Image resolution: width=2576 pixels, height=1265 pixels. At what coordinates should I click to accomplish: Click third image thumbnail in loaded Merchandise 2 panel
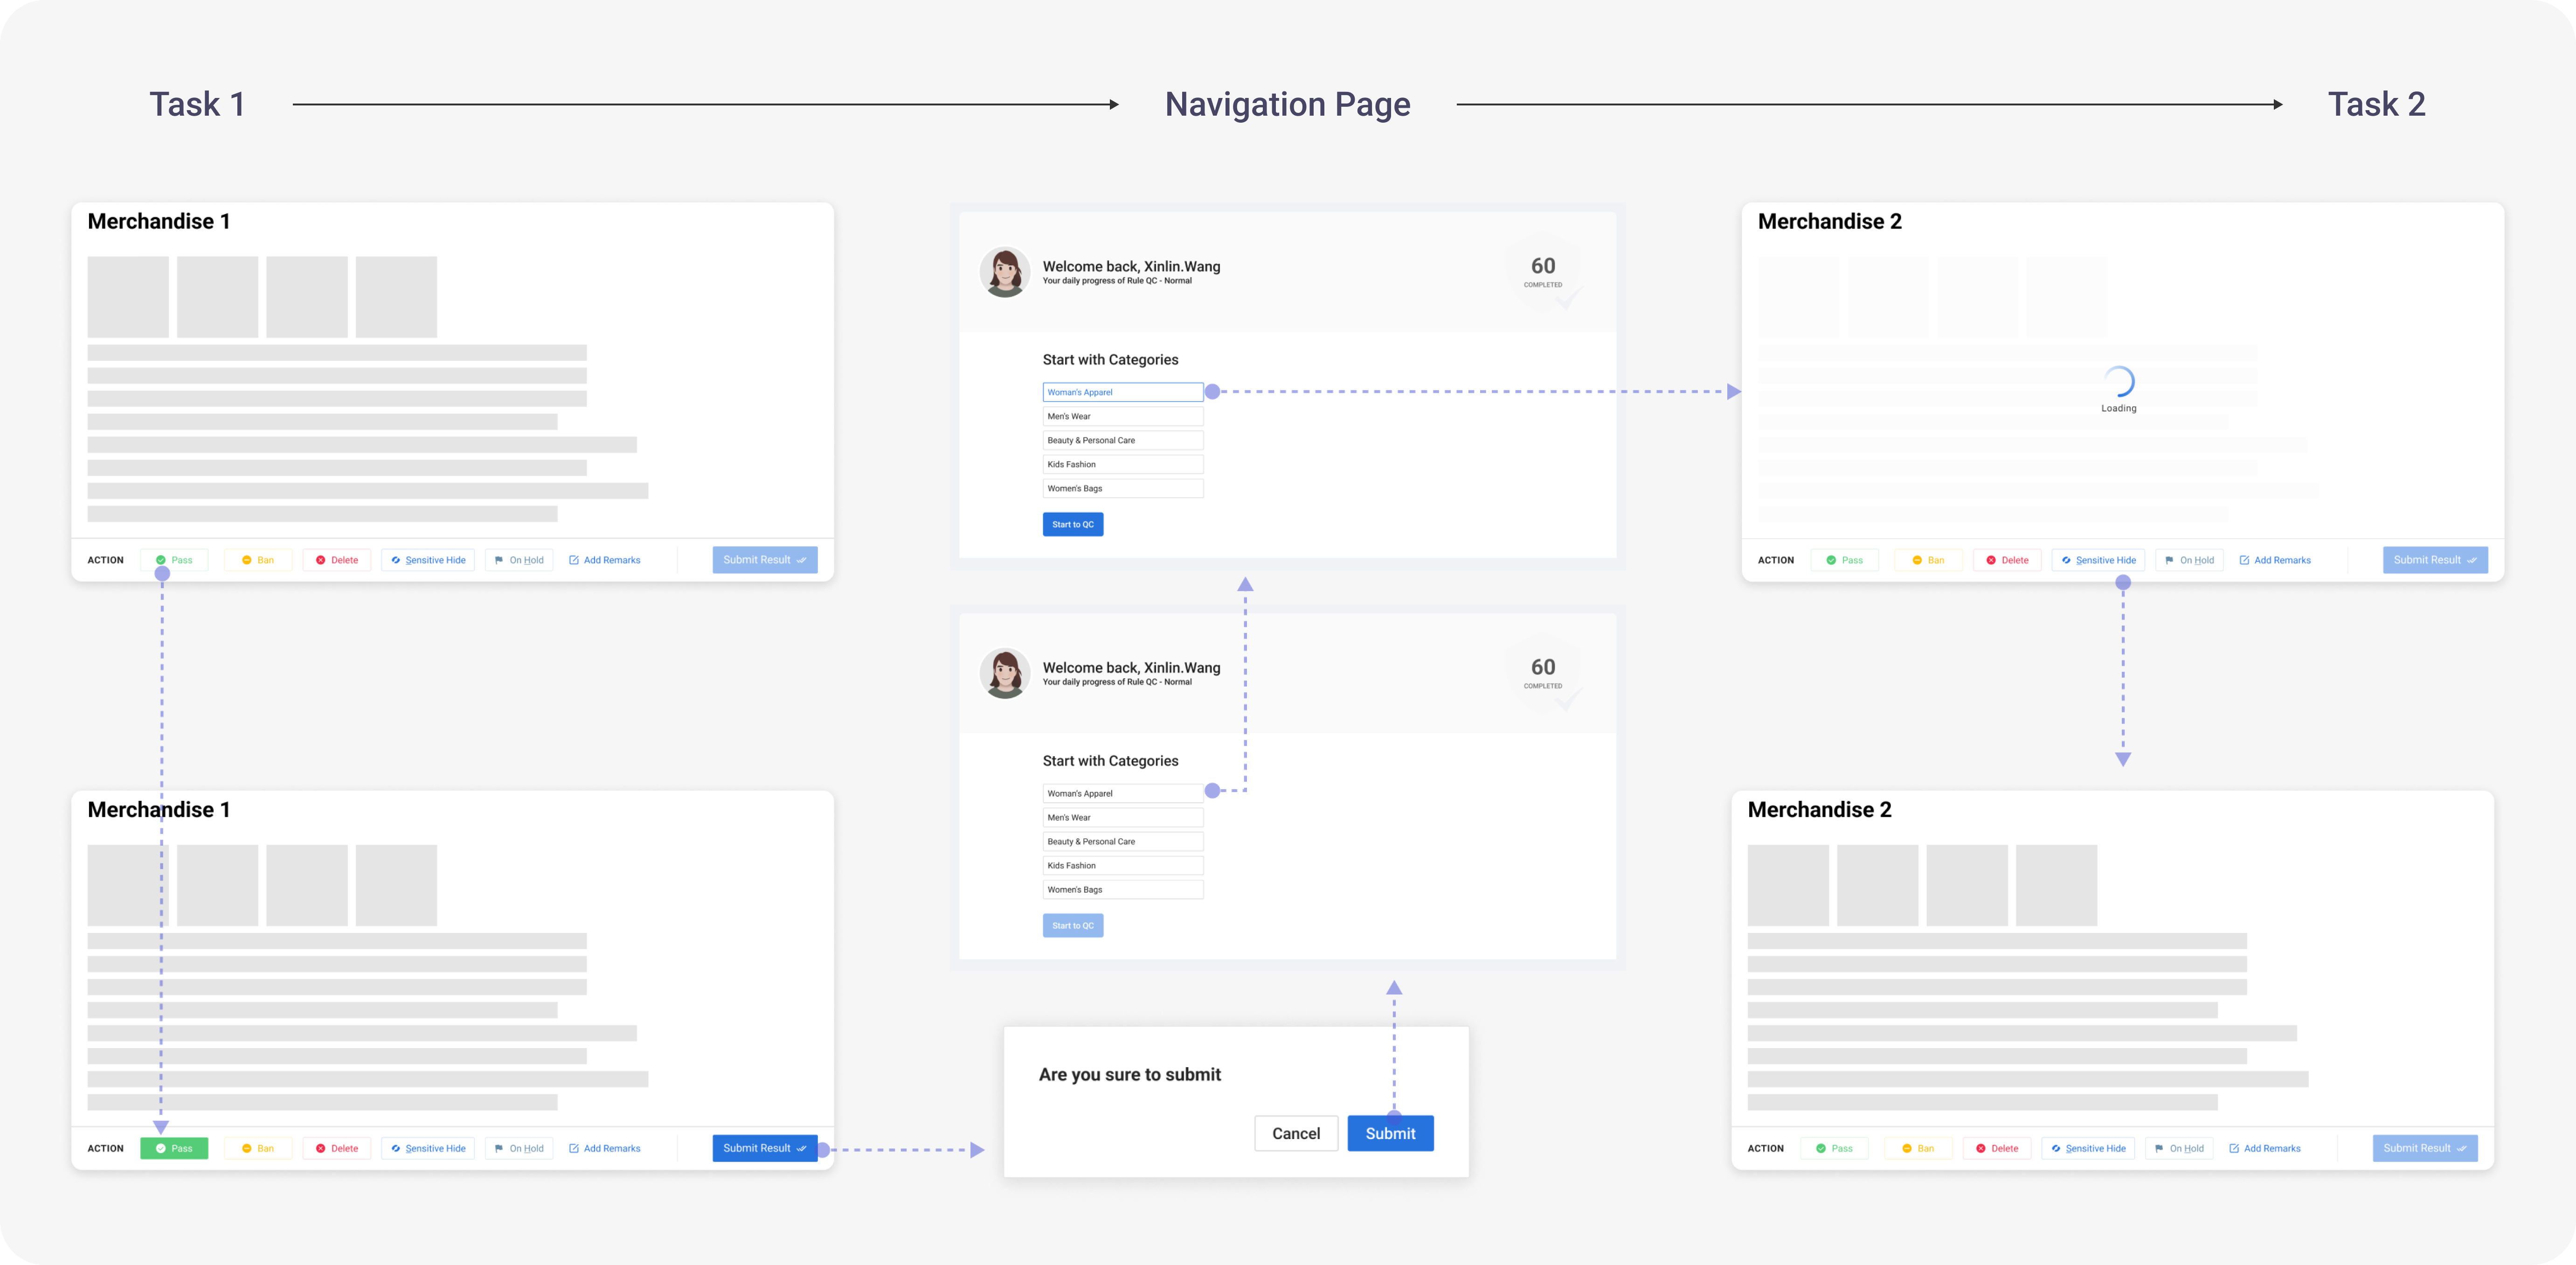point(1967,885)
